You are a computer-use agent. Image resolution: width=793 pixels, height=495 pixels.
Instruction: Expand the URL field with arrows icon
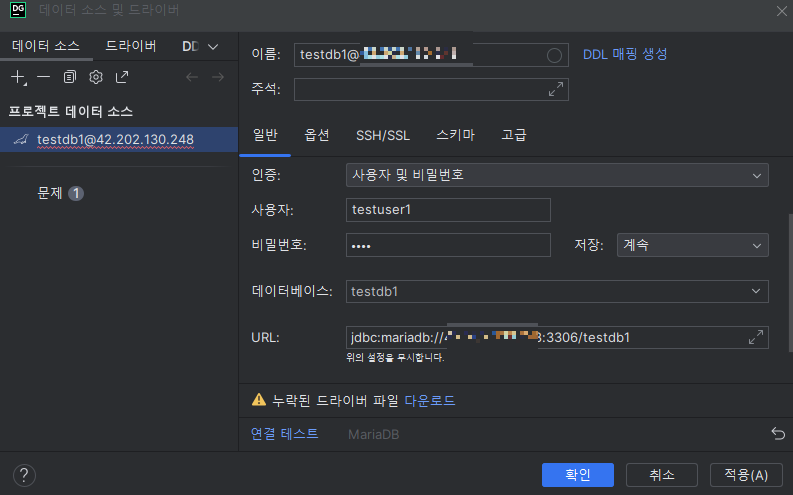(x=756, y=337)
